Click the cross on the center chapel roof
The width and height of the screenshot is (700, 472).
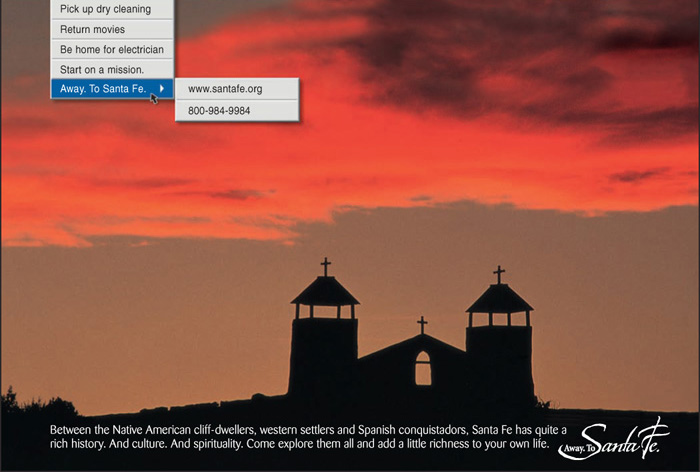click(x=422, y=325)
